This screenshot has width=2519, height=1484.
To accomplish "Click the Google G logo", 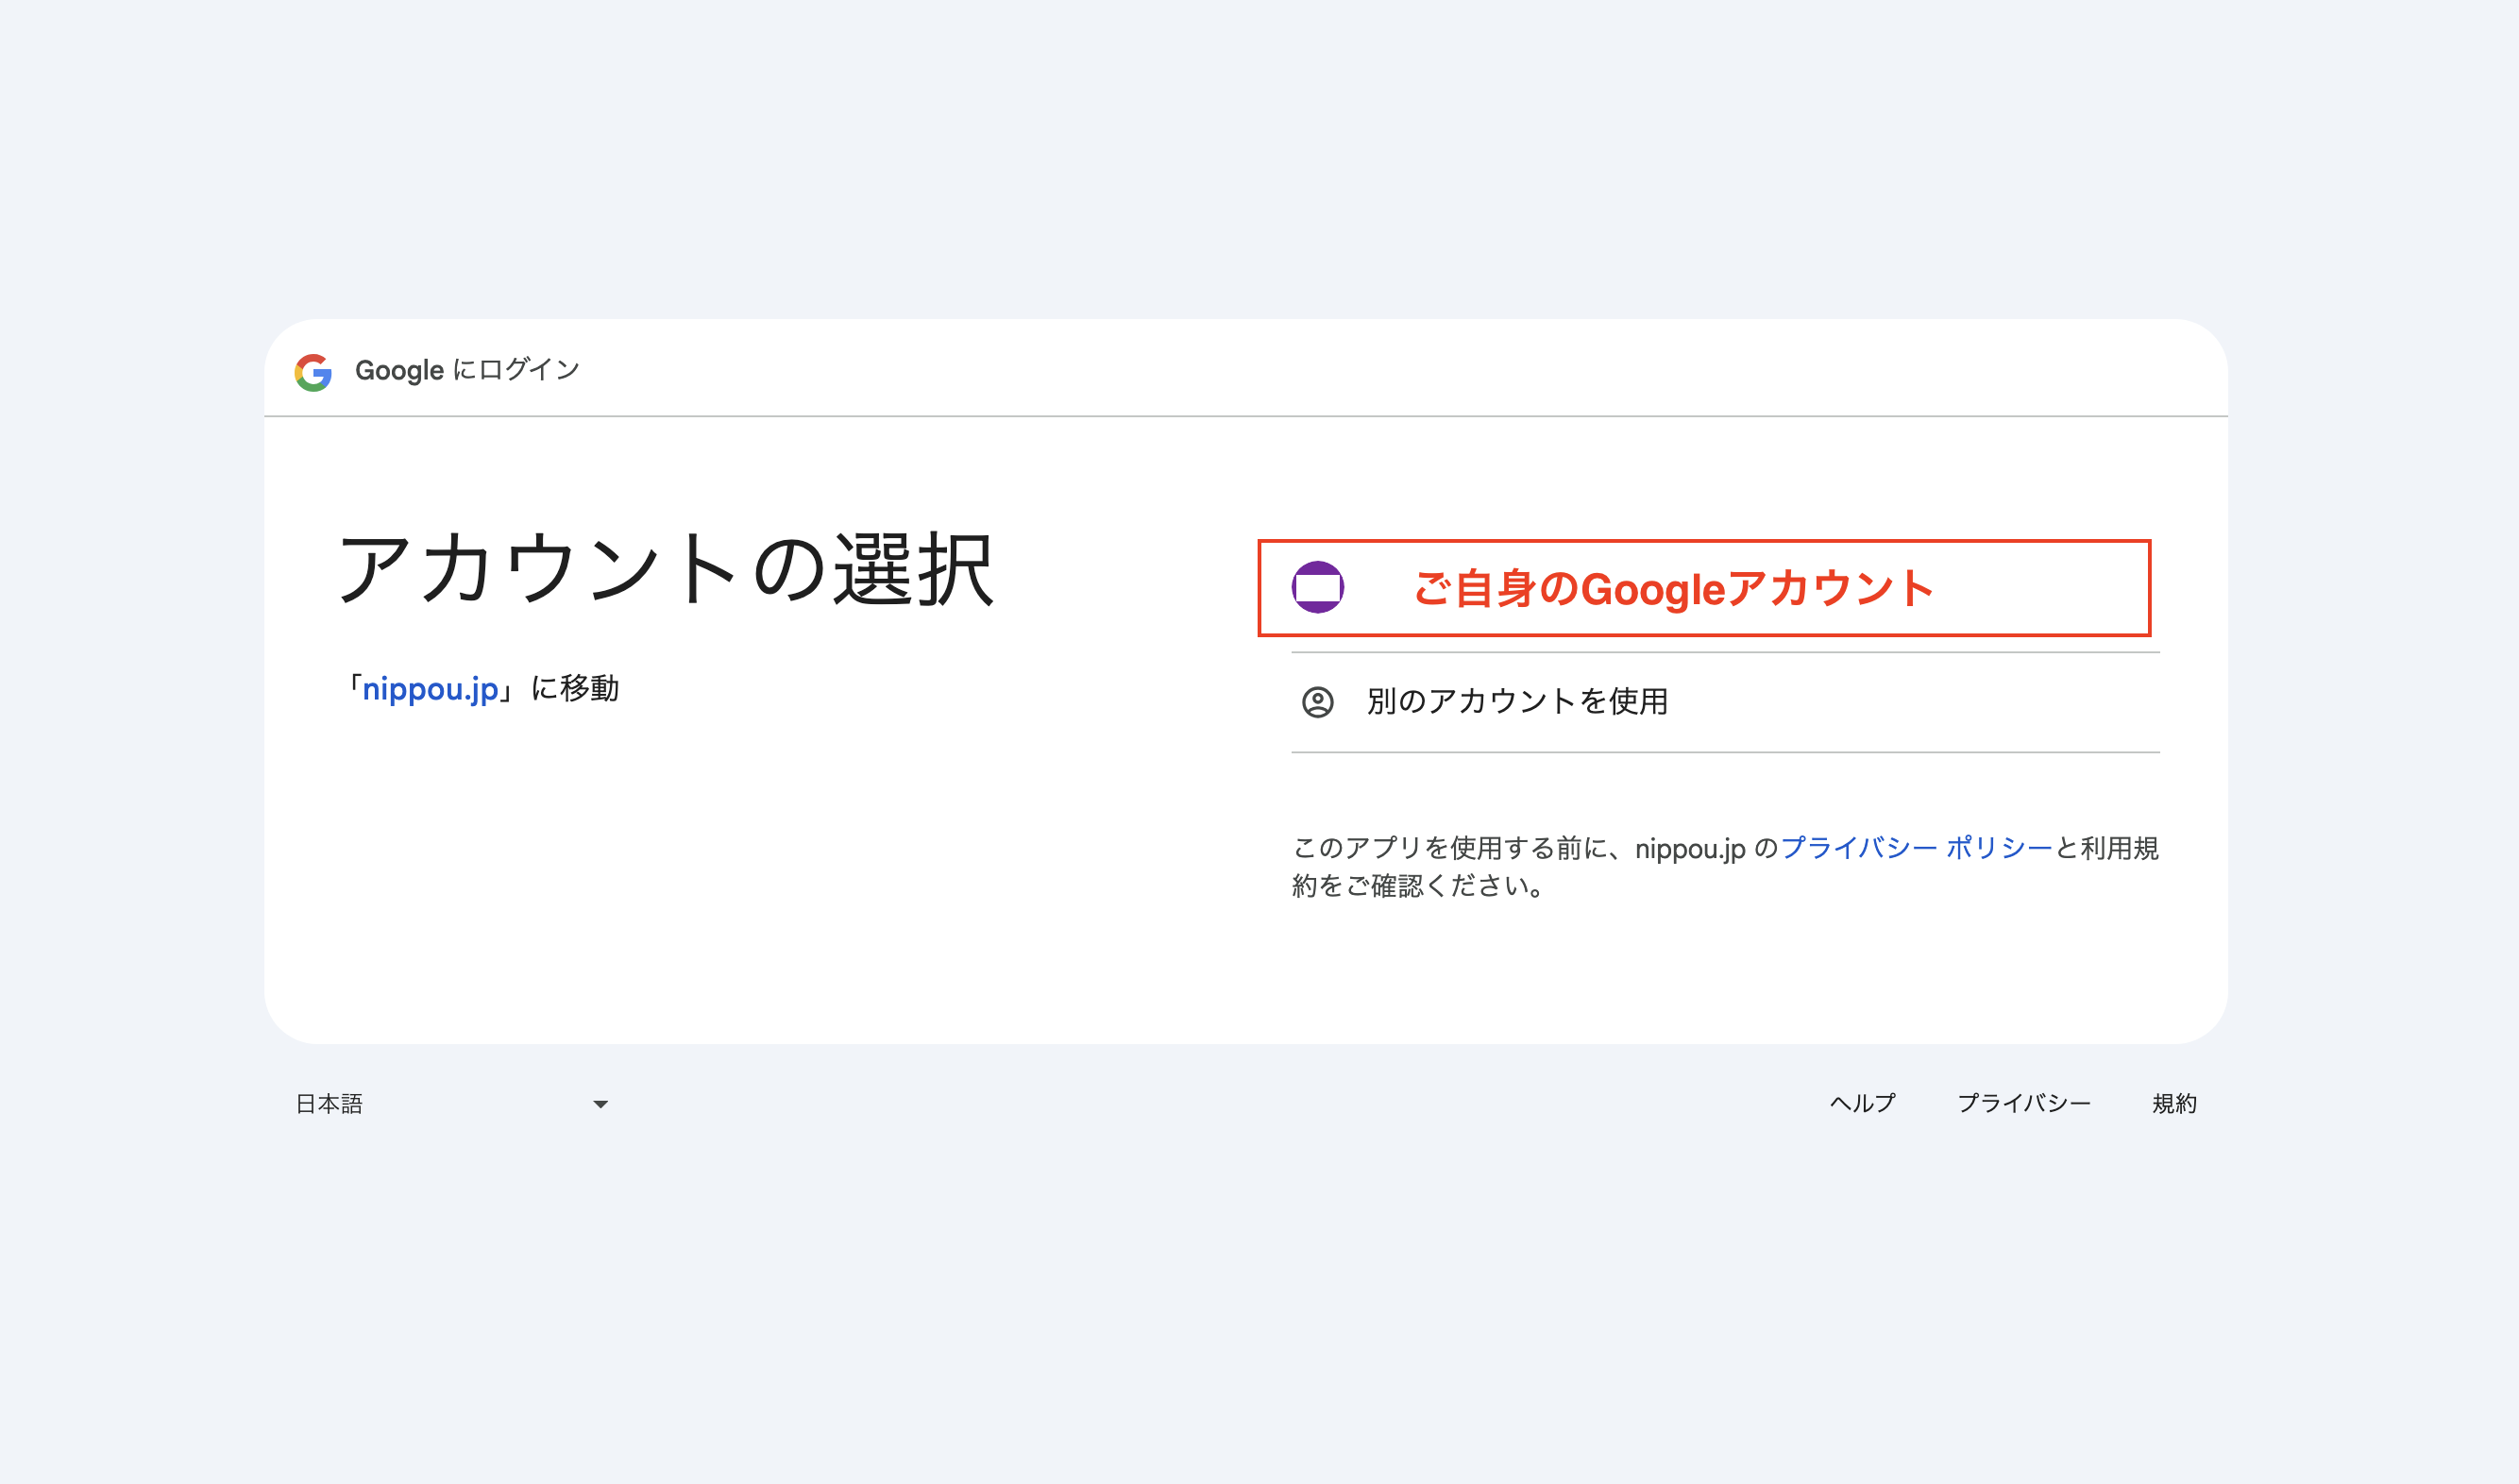I will [x=313, y=372].
